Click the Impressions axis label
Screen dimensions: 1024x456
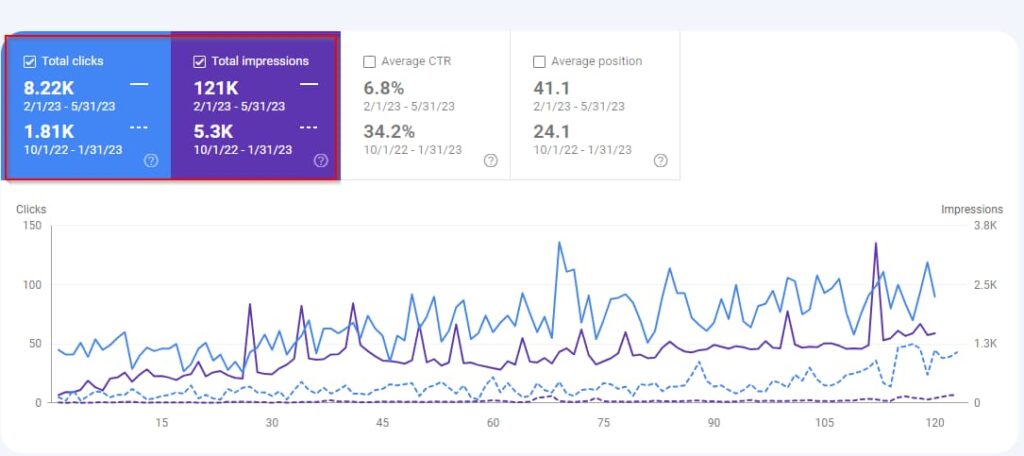point(971,210)
